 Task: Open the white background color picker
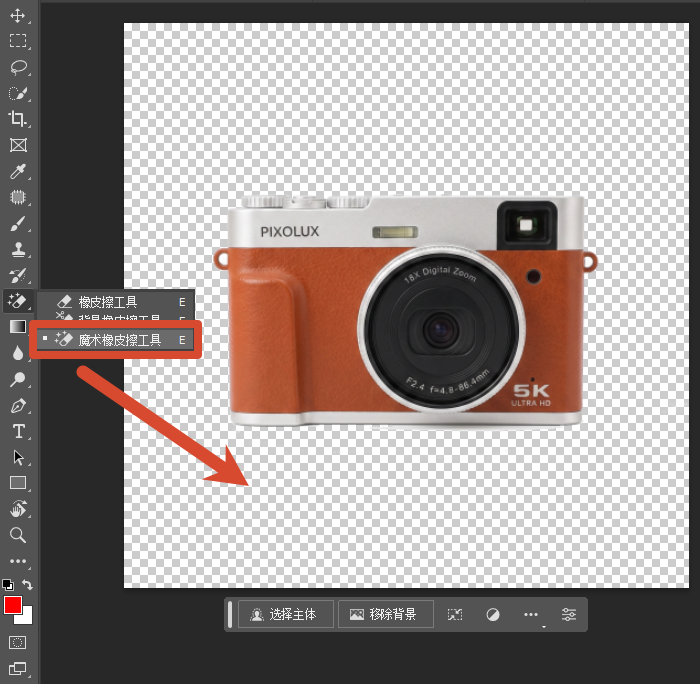[26, 617]
